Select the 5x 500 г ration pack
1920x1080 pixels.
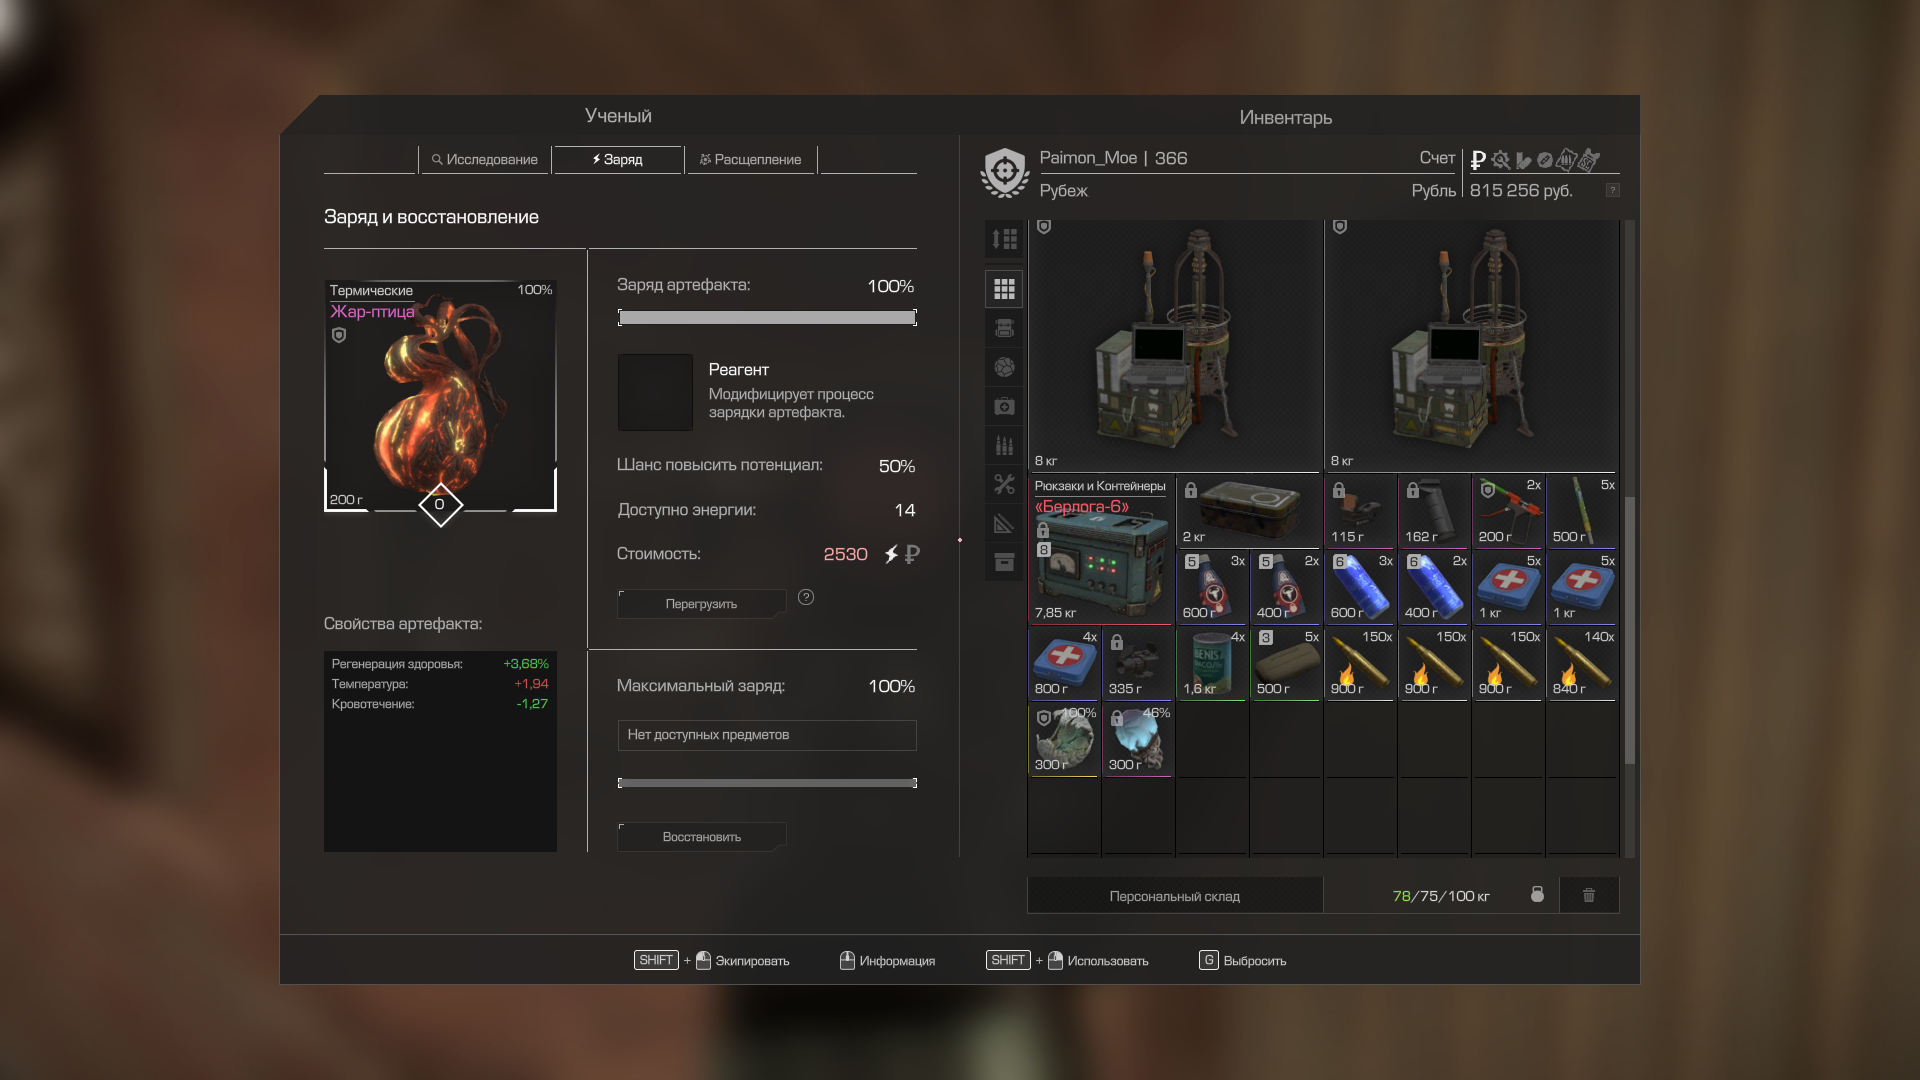click(x=1286, y=663)
